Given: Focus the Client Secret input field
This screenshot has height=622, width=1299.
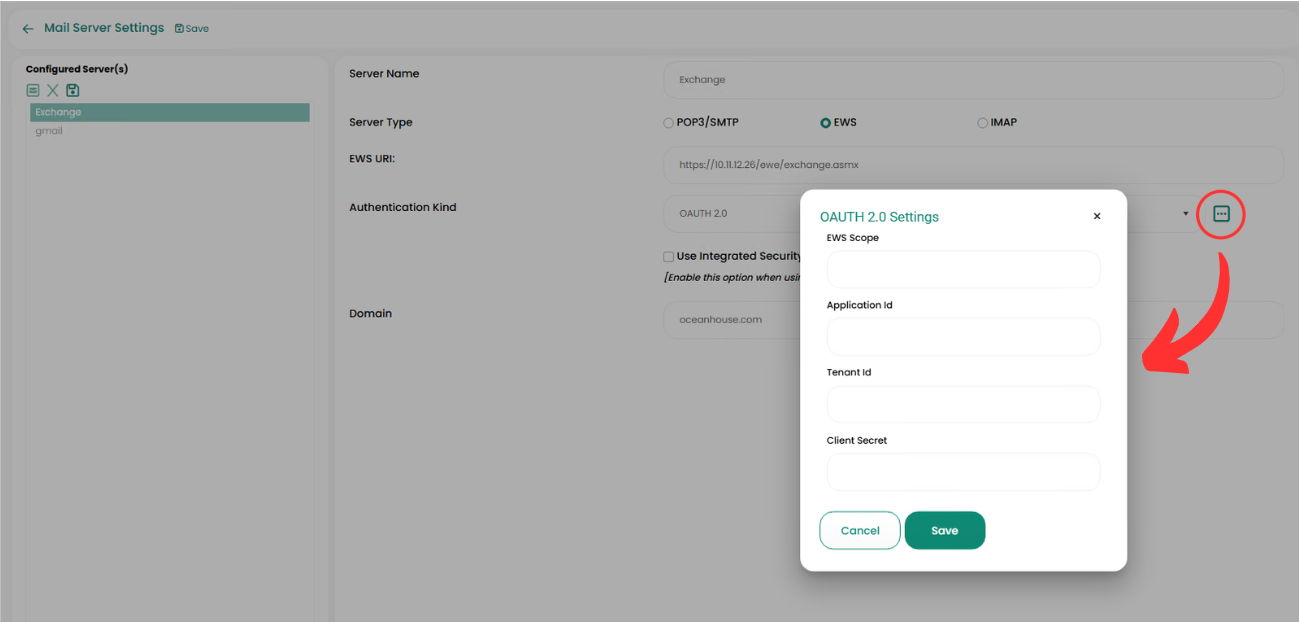Looking at the screenshot, I should pos(963,472).
